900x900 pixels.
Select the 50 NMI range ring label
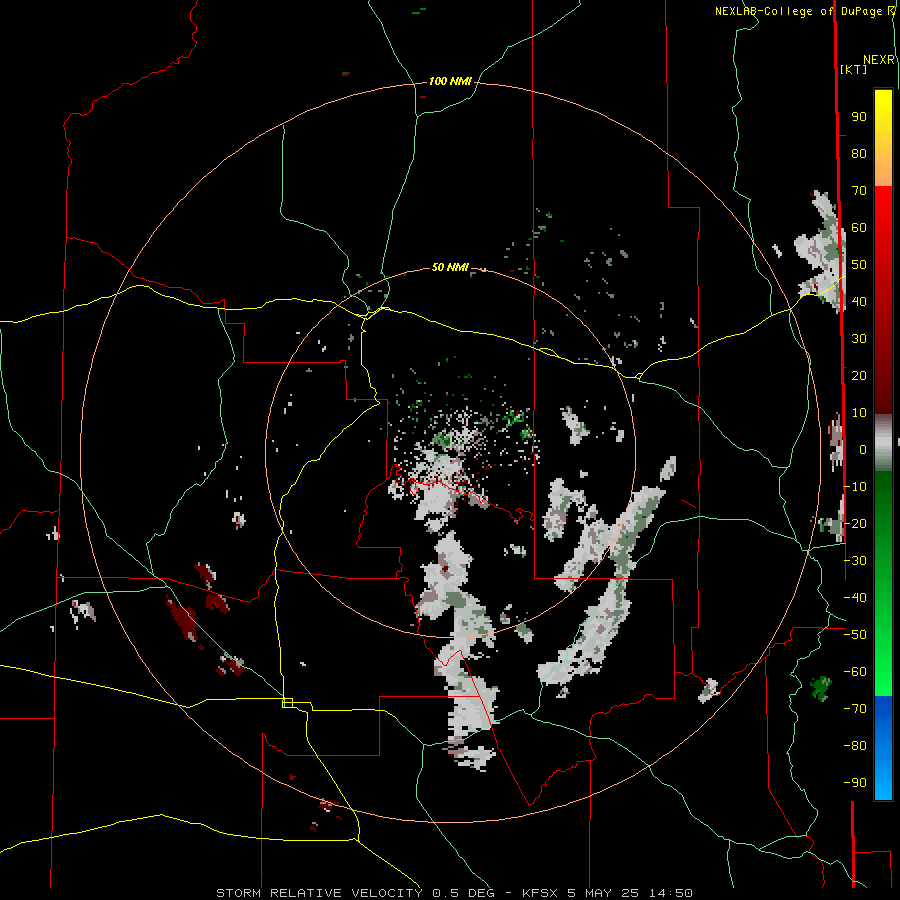[450, 267]
